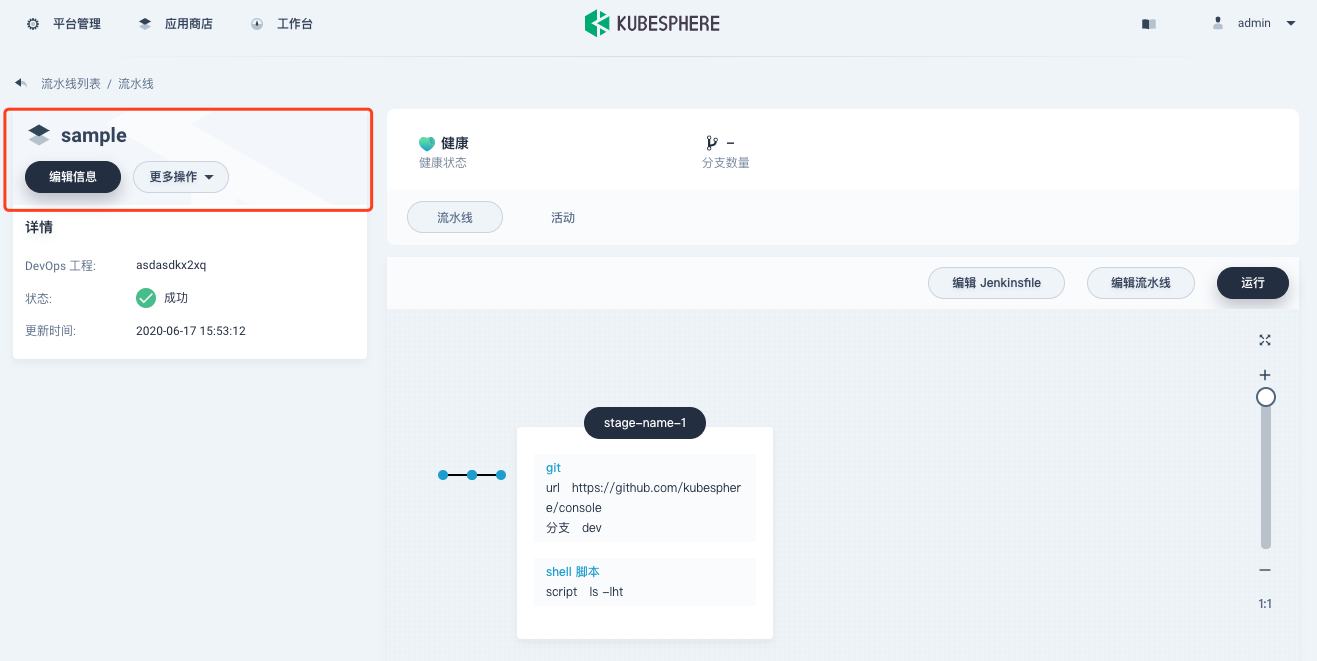Click the 流水线 breadcrumb text

[136, 84]
